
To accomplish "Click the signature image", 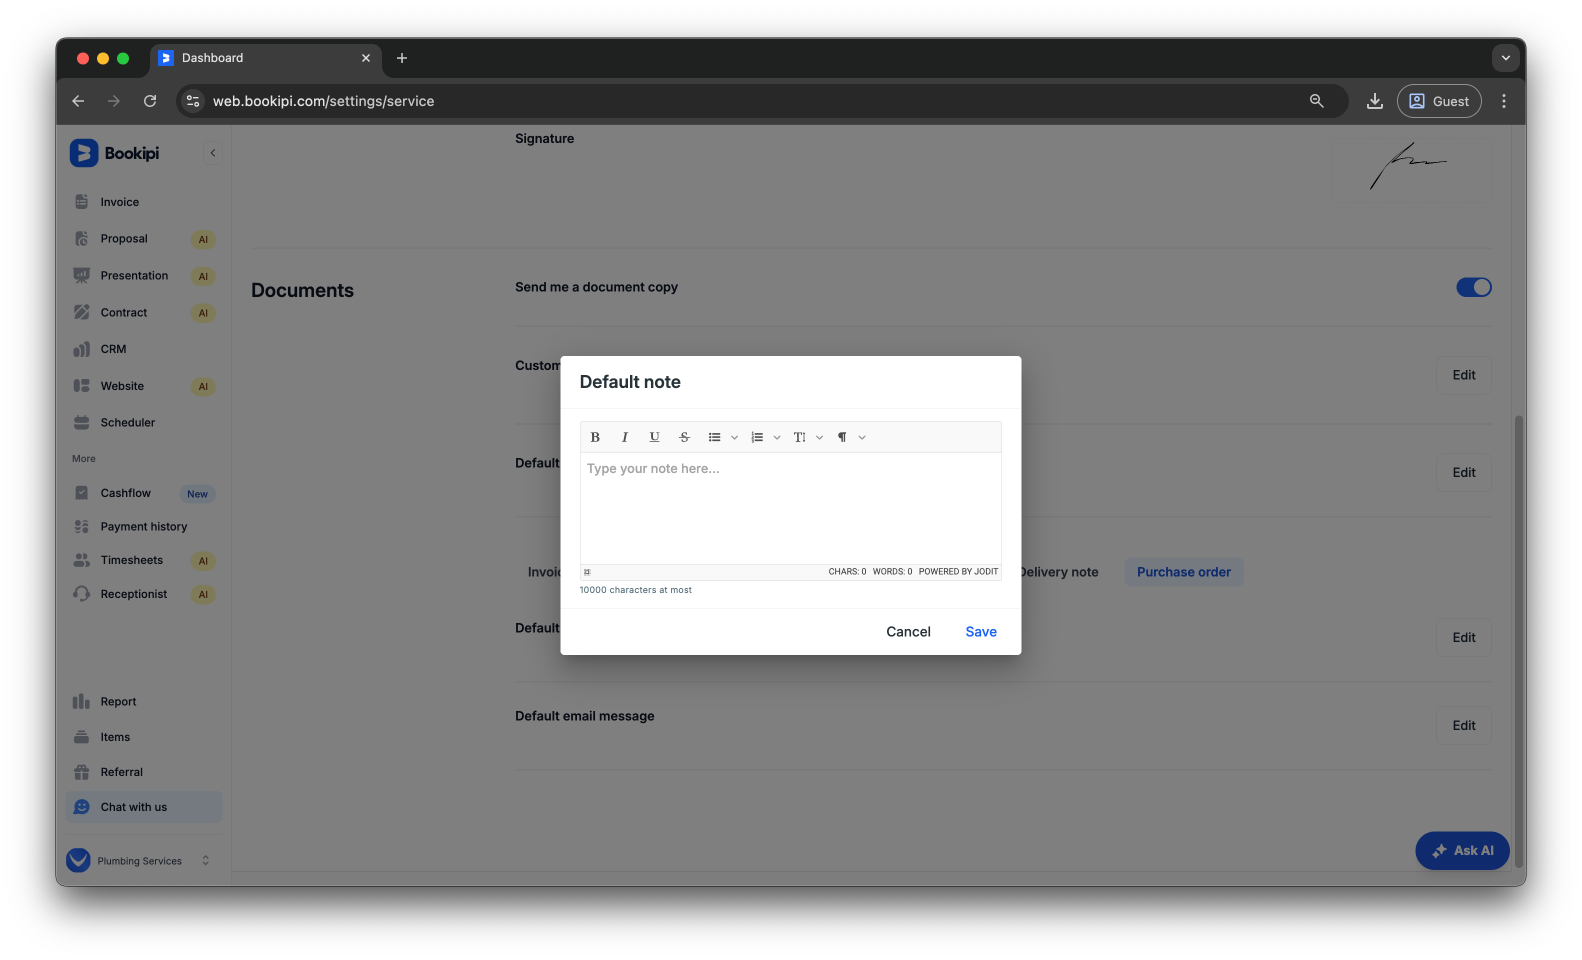I will tap(1408, 166).
